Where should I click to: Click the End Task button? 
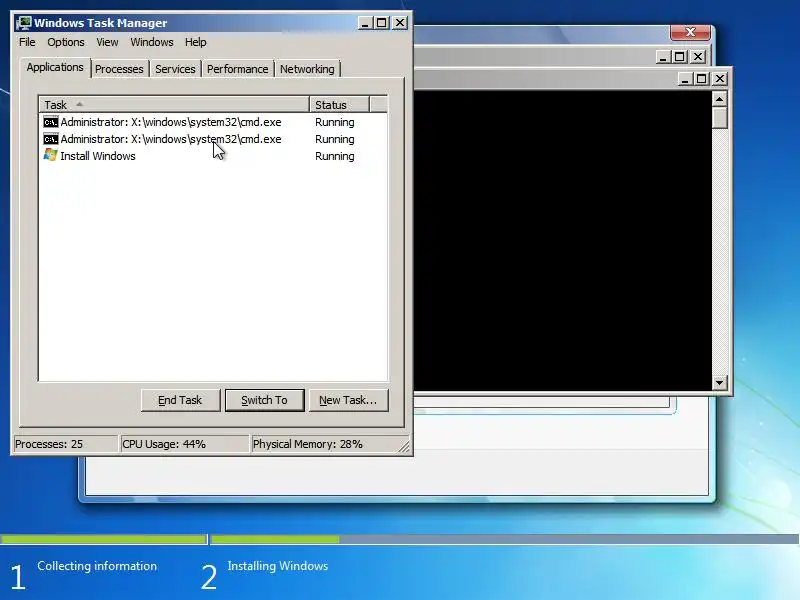click(x=180, y=400)
